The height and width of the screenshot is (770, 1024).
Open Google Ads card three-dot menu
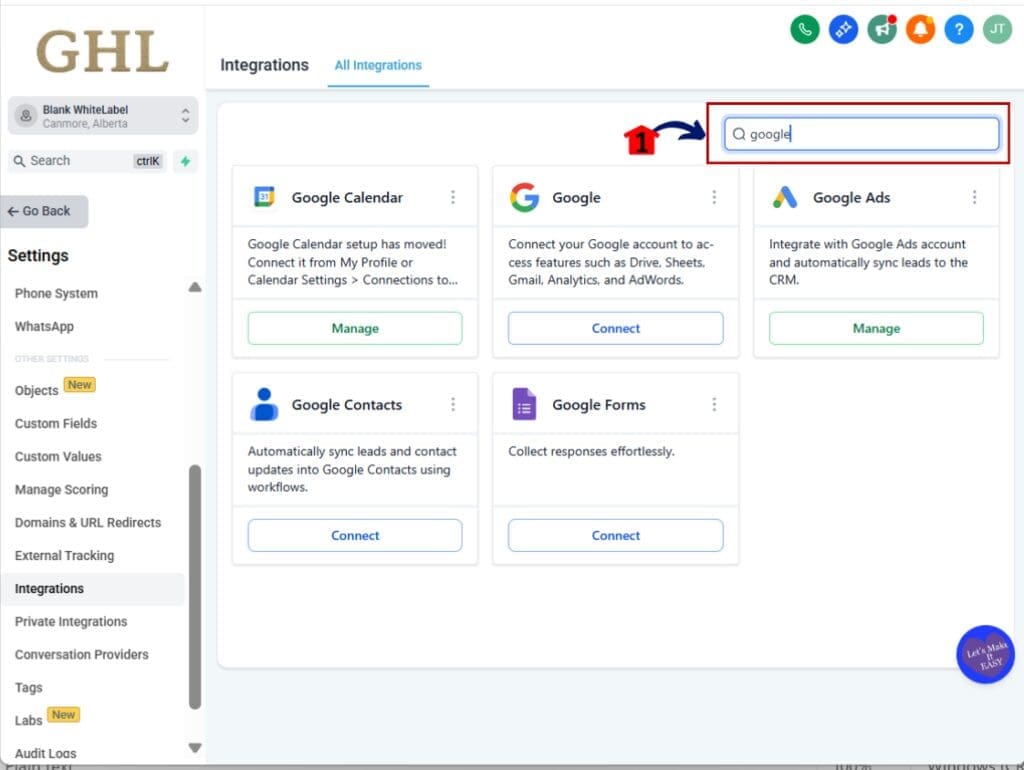974,197
